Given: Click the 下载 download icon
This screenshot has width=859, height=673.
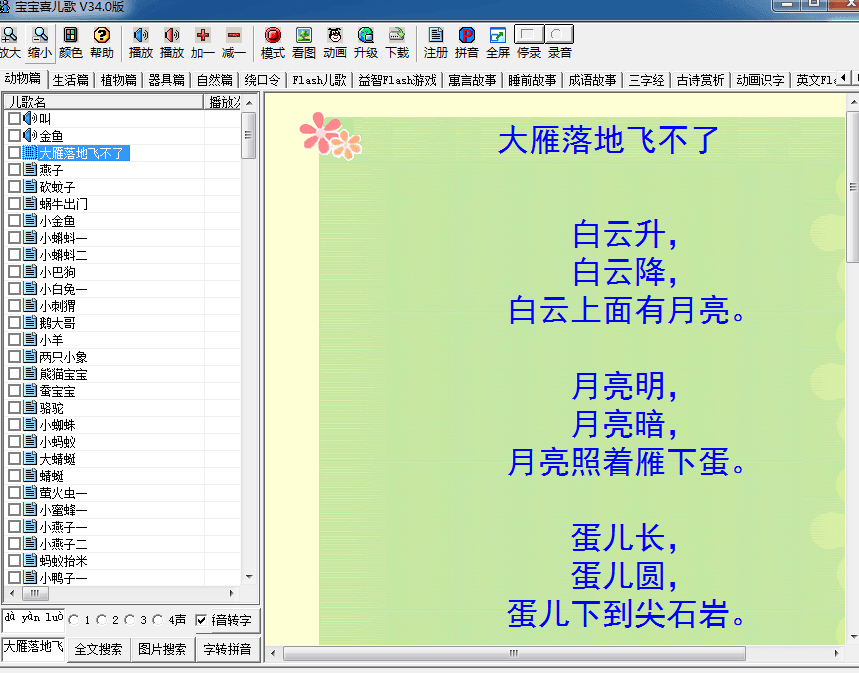Looking at the screenshot, I should pyautogui.click(x=397, y=36).
